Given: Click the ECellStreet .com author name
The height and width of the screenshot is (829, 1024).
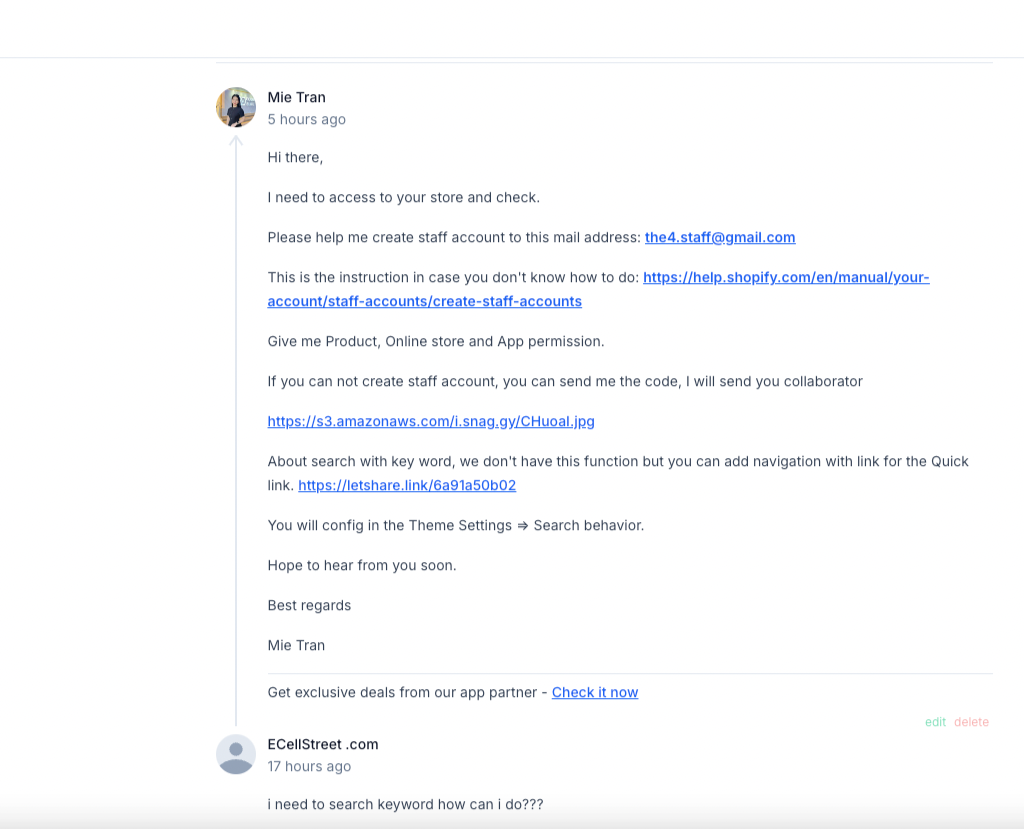Looking at the screenshot, I should tap(323, 744).
